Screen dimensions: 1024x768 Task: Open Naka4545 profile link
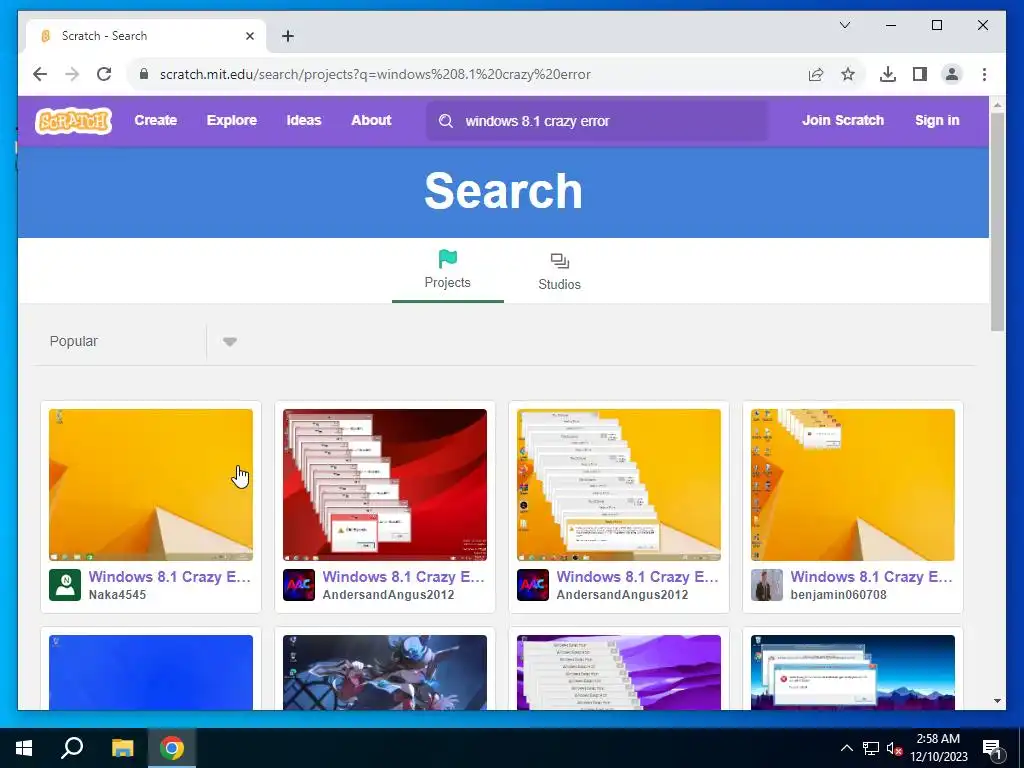point(118,595)
